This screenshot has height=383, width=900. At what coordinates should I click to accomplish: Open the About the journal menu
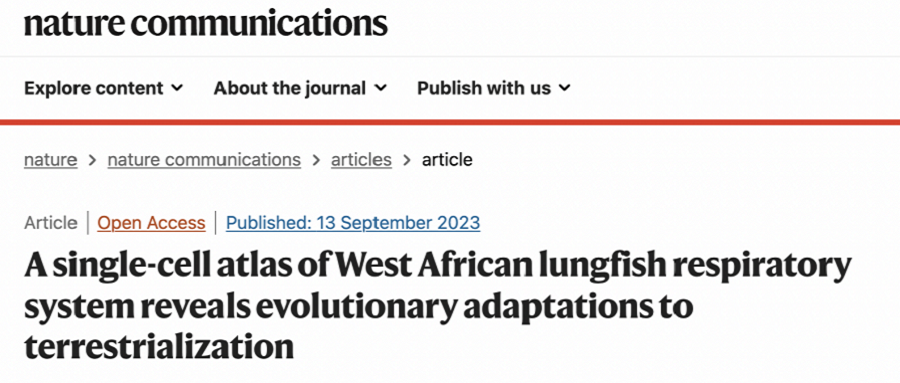(x=300, y=88)
